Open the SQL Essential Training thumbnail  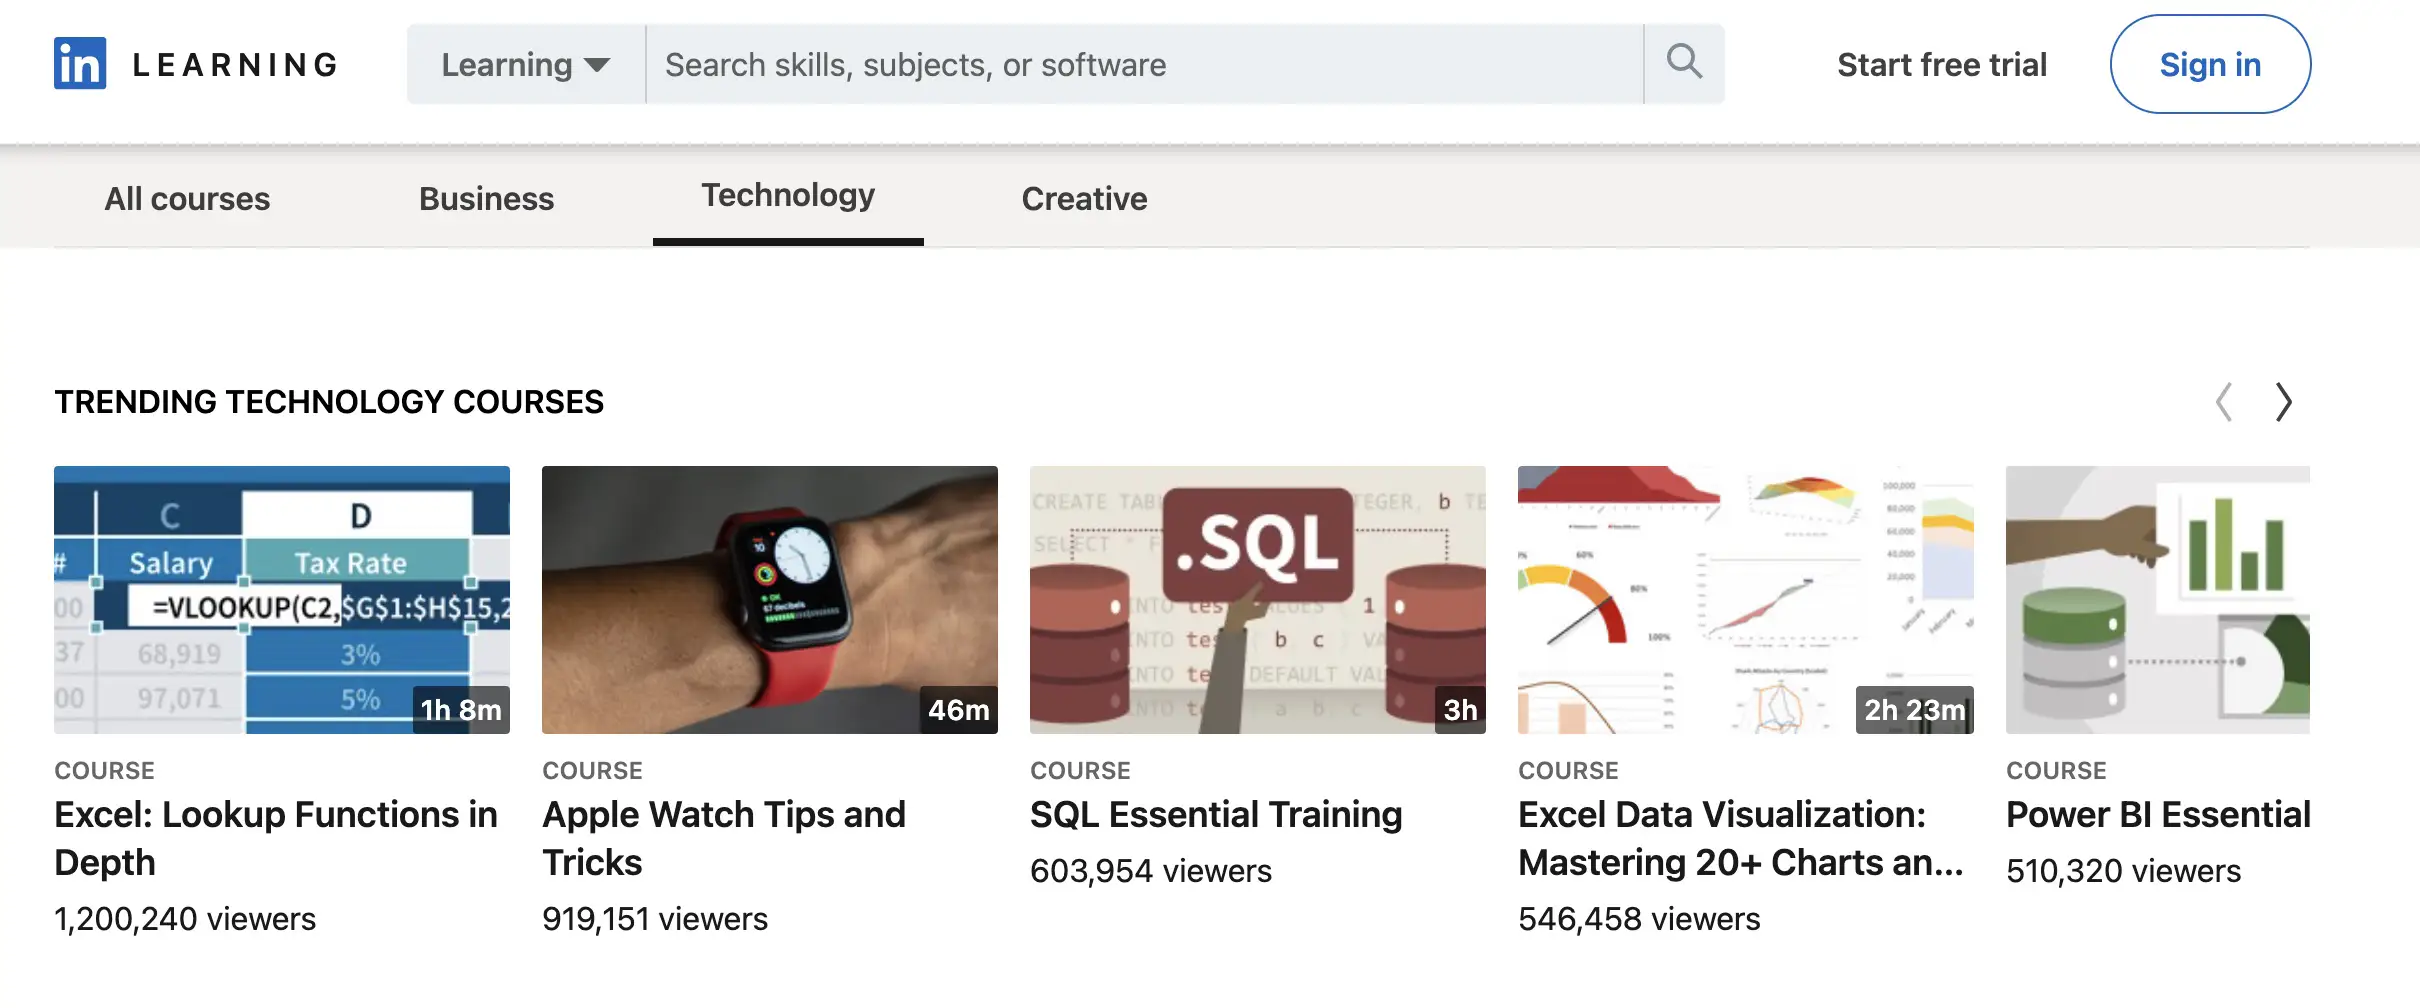(x=1258, y=600)
